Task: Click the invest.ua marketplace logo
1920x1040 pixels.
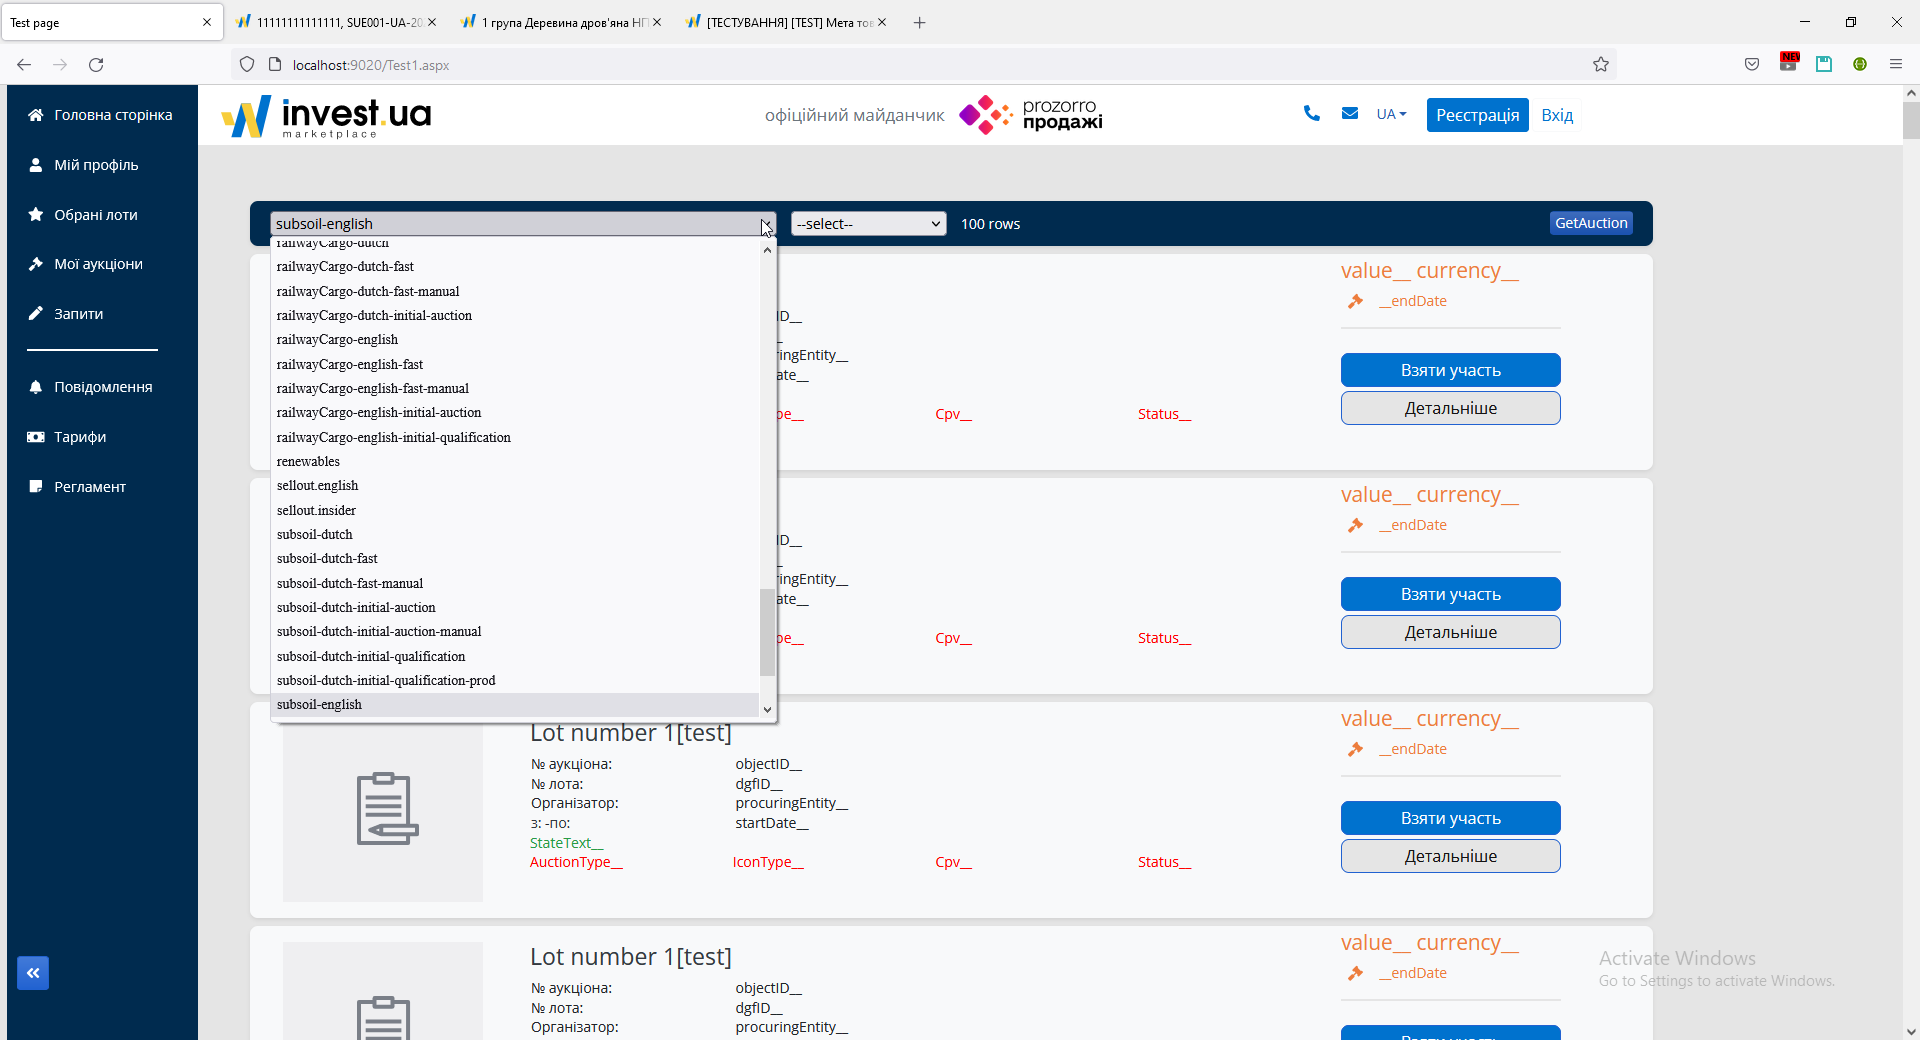Action: pos(327,116)
